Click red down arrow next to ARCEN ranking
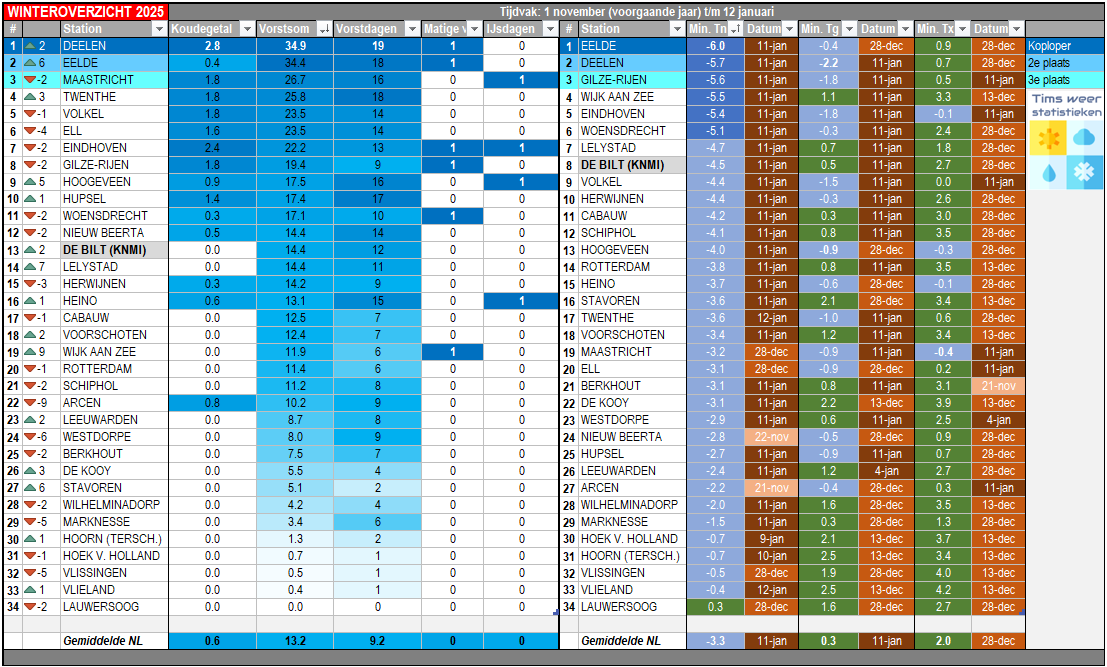This screenshot has width=1107, height=667. [30, 403]
